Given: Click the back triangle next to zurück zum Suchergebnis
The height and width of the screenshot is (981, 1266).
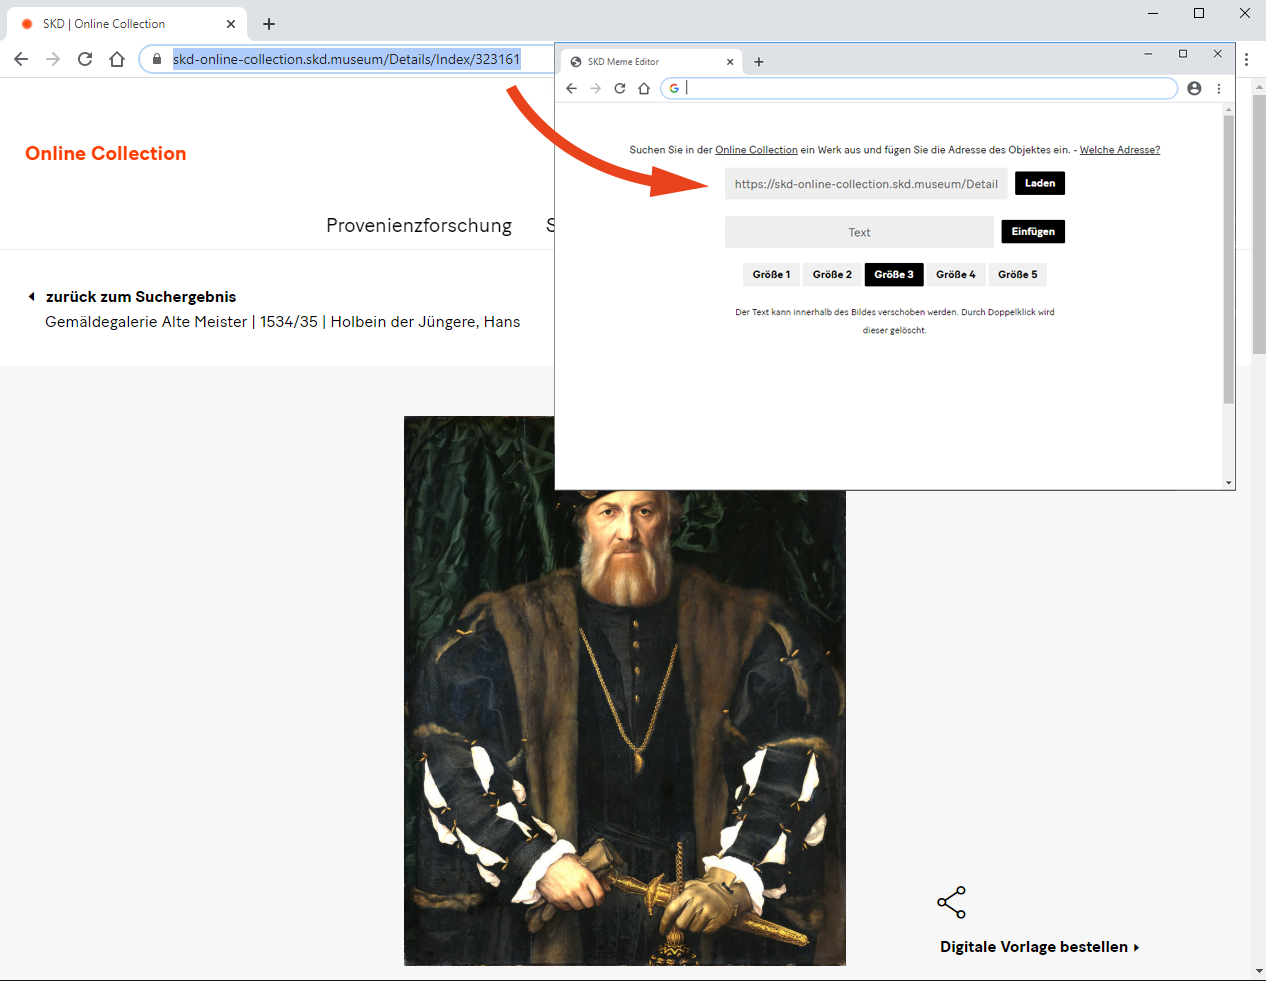Looking at the screenshot, I should pos(32,297).
